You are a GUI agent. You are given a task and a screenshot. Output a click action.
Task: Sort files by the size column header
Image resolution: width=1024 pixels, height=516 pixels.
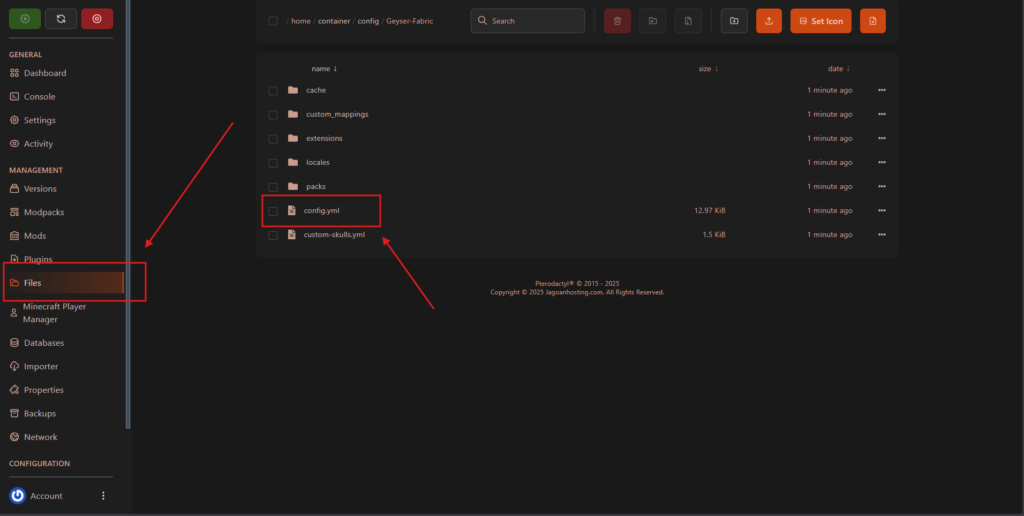[x=708, y=69]
